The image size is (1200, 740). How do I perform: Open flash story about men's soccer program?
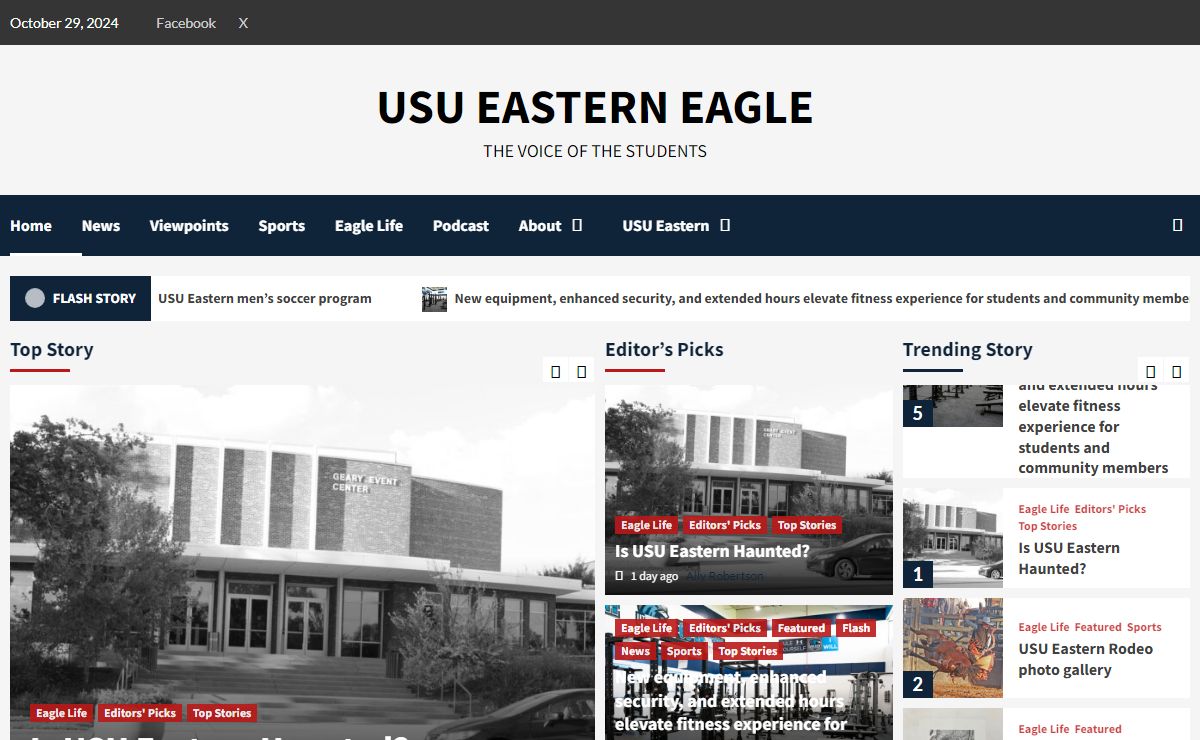[265, 298]
